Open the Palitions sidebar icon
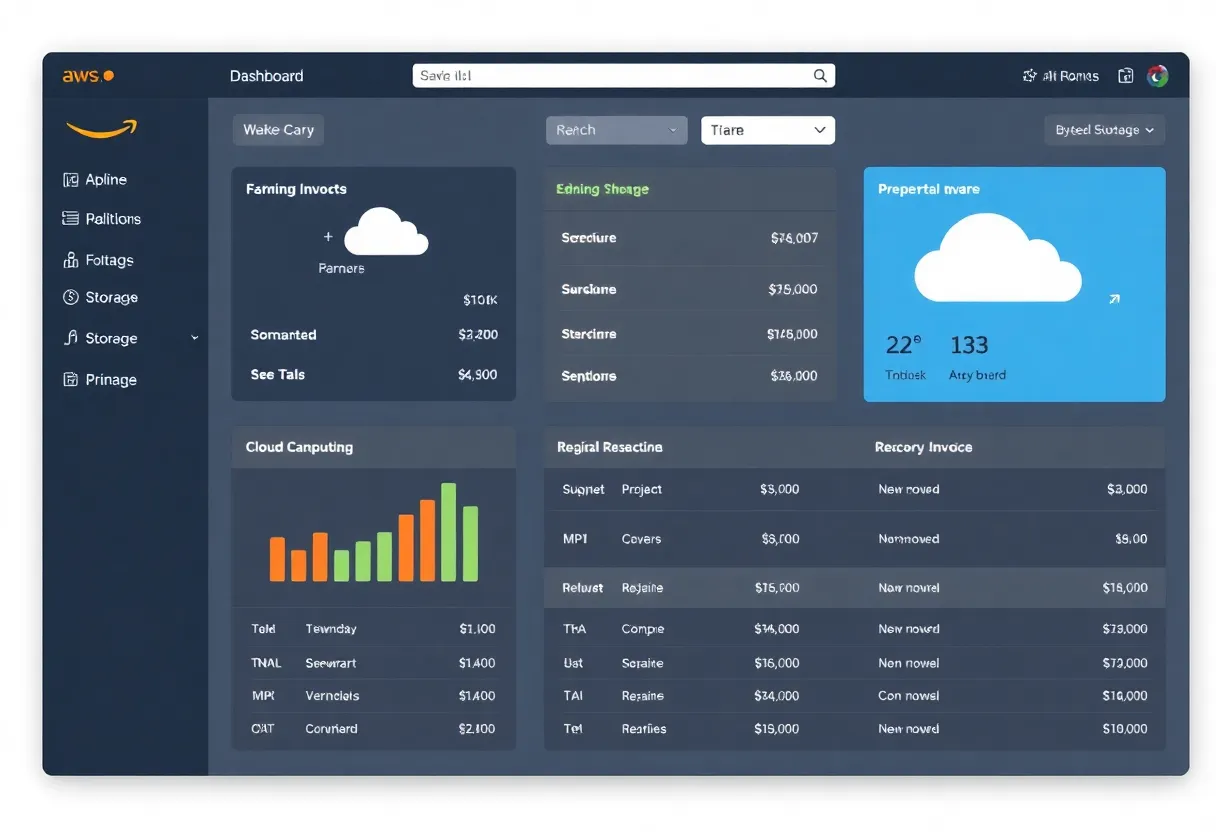The height and width of the screenshot is (832, 1216). pos(70,218)
